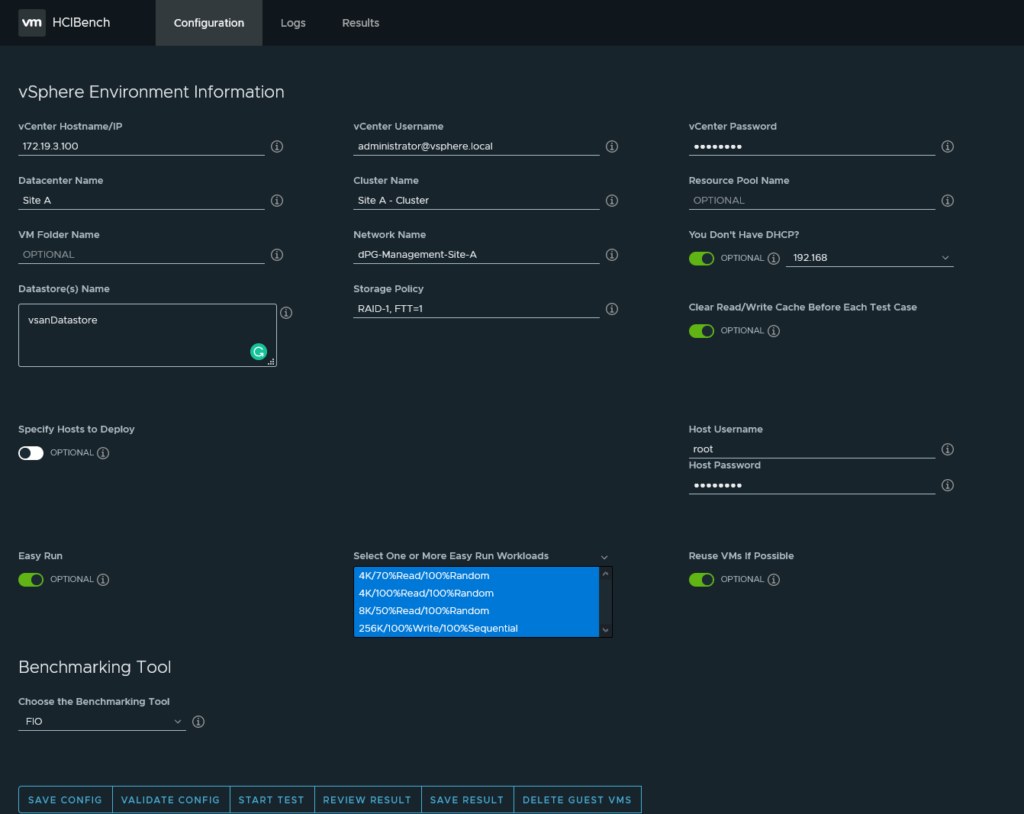The height and width of the screenshot is (814, 1024).
Task: Click inside the Datastore(s) Name textarea
Action: pyautogui.click(x=147, y=335)
